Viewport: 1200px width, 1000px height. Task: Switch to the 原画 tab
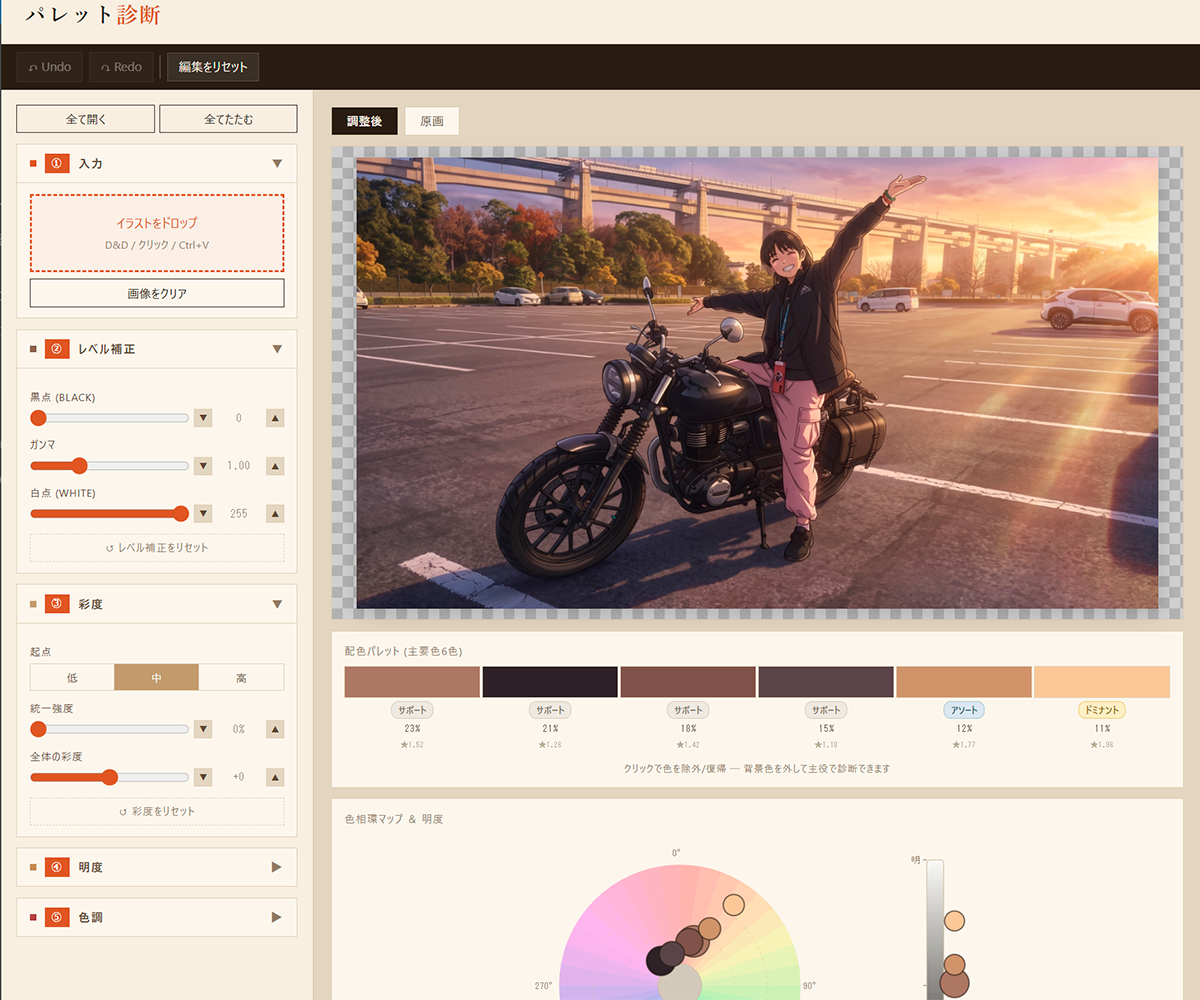click(432, 121)
